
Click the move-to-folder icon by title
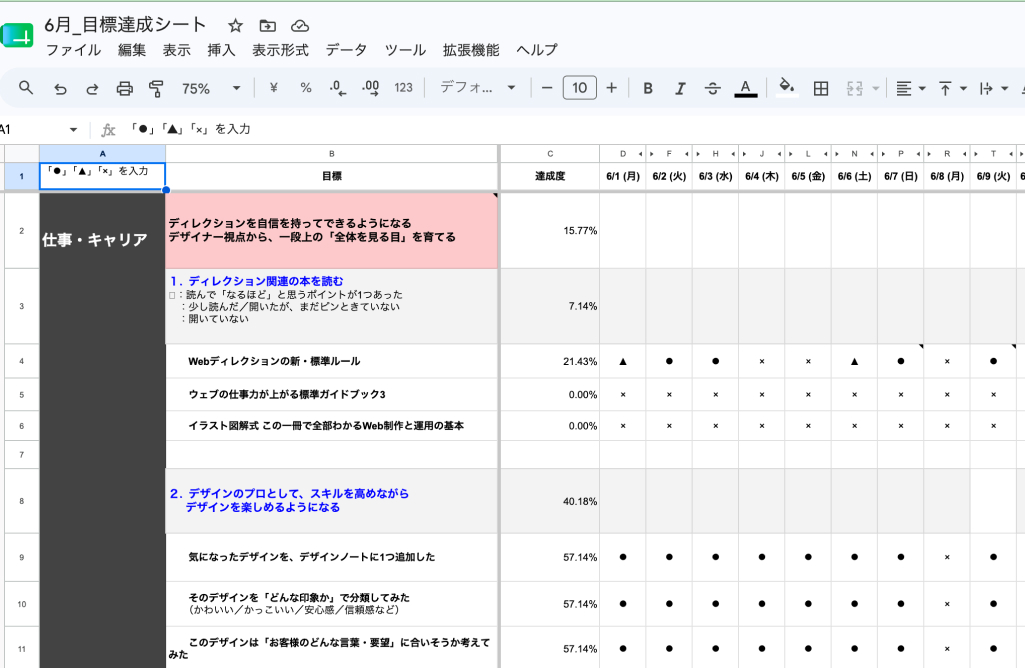267,25
